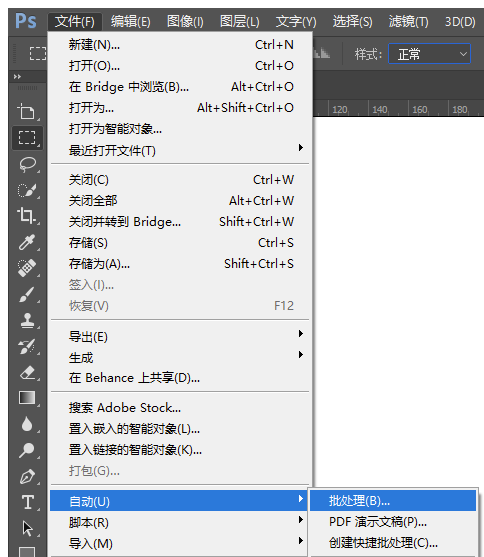Open the 图层(L) menu
This screenshot has width=484, height=557.
[240, 22]
